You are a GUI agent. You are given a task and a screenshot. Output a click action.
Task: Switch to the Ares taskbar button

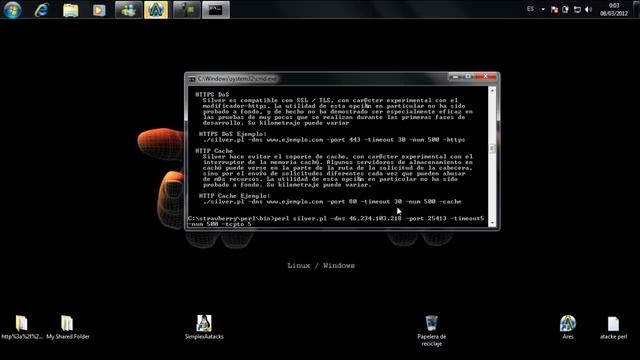[156, 10]
